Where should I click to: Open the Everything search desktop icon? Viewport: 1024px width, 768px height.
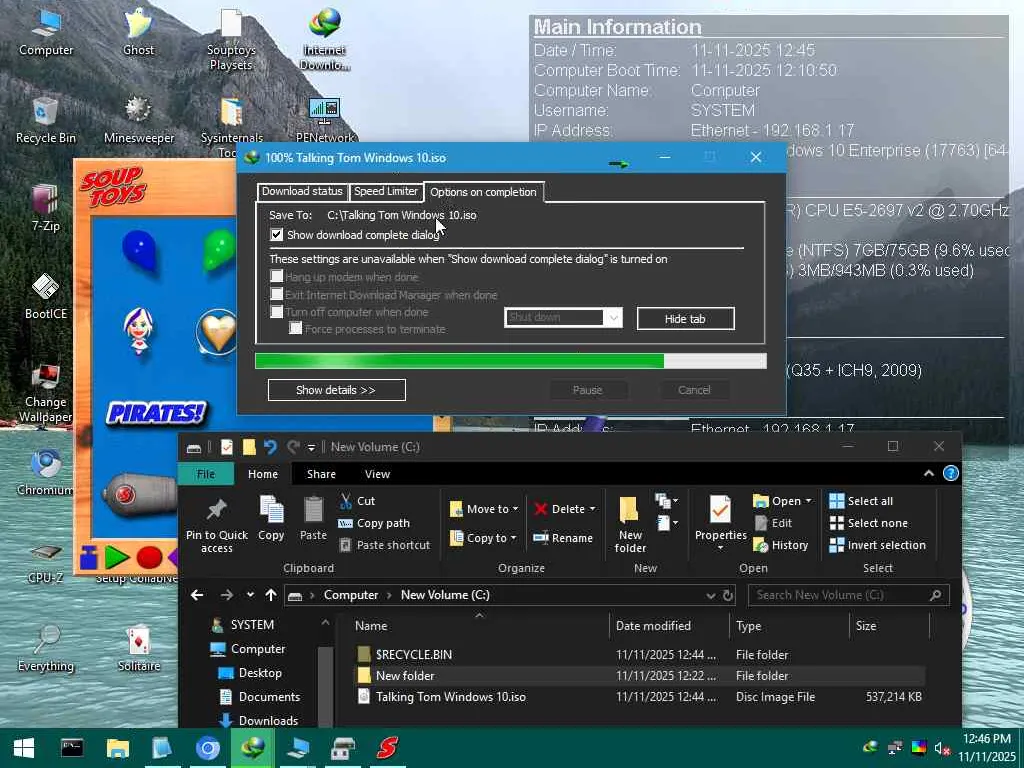[46, 648]
